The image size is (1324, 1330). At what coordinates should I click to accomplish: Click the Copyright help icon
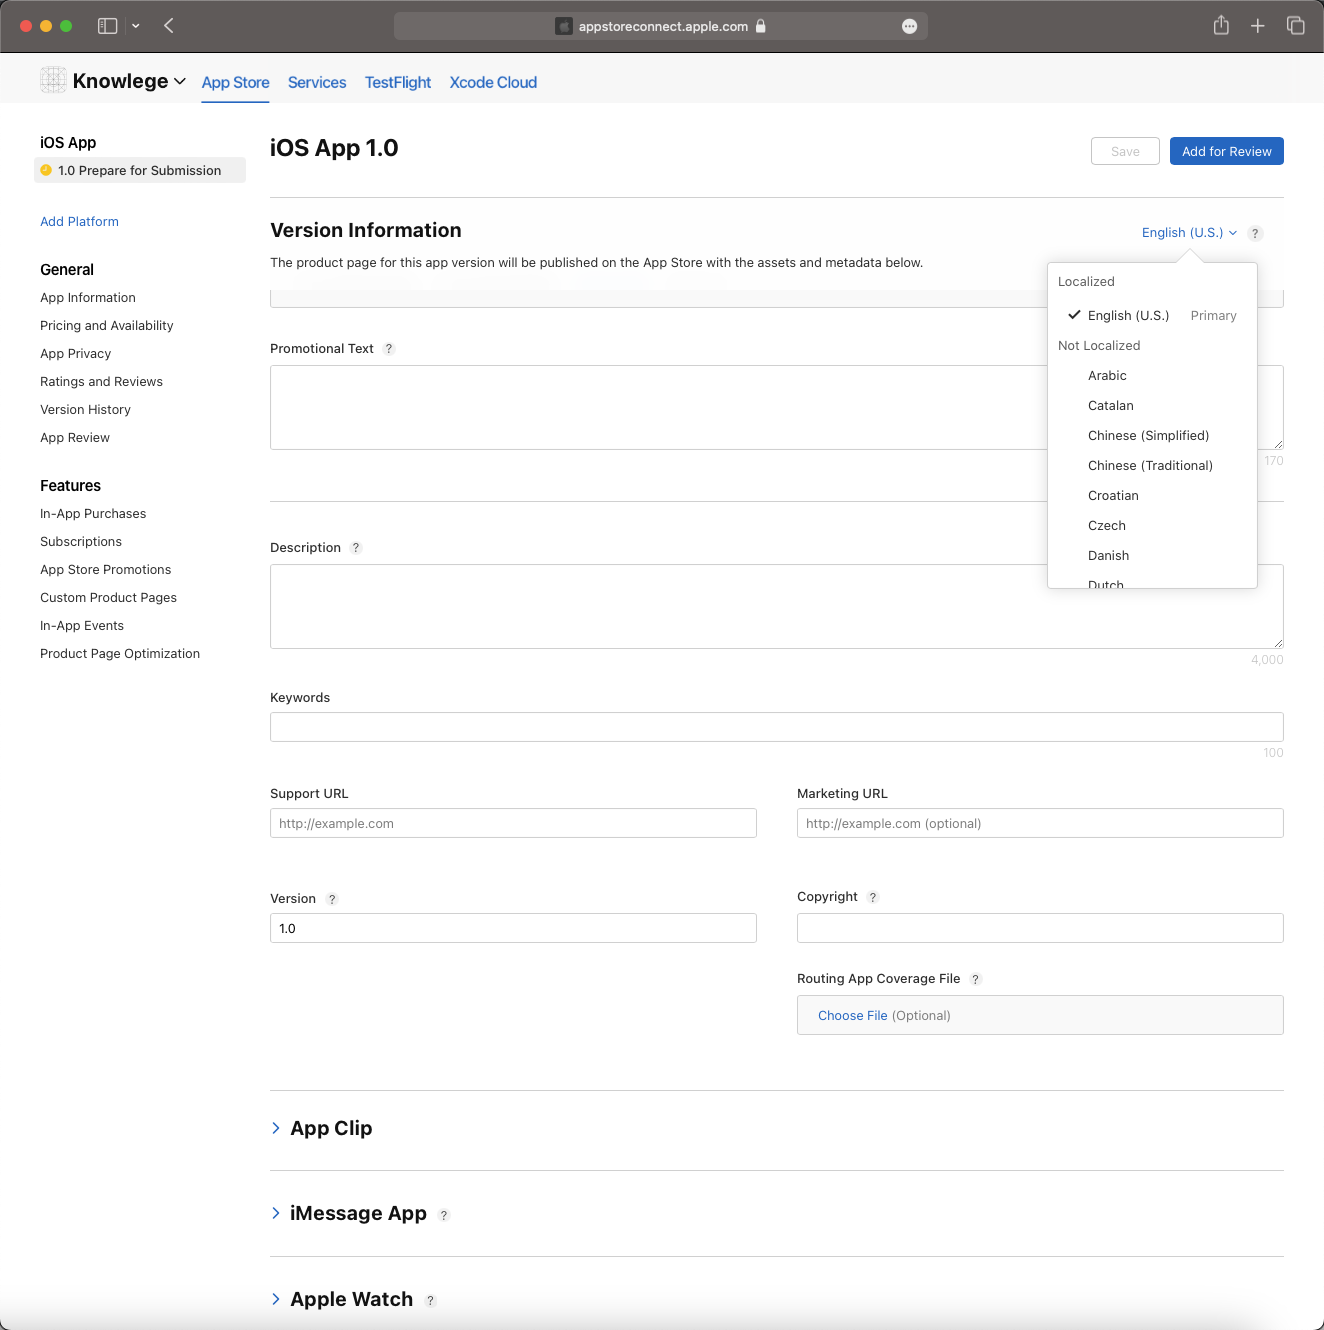(873, 897)
